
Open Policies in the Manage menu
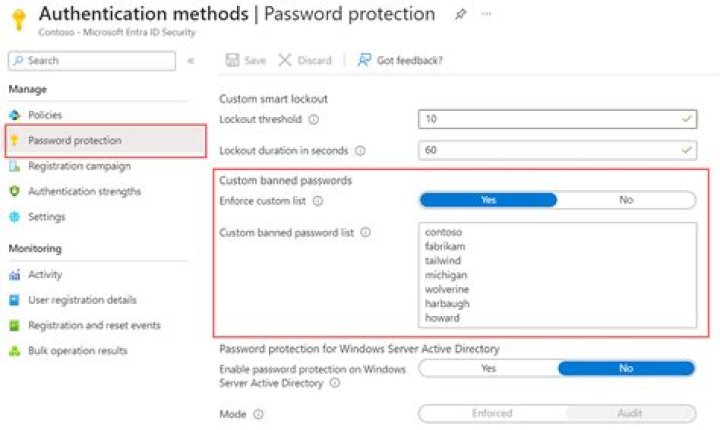click(45, 115)
